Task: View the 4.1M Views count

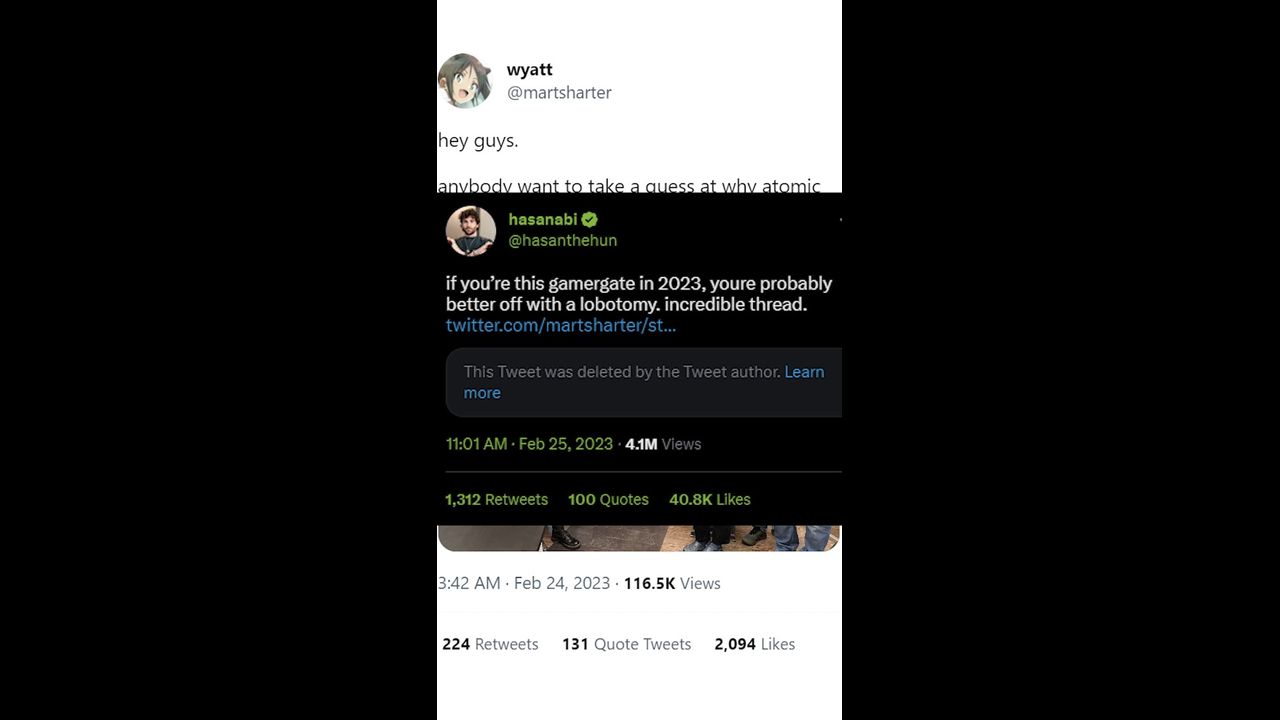Action: coord(663,444)
